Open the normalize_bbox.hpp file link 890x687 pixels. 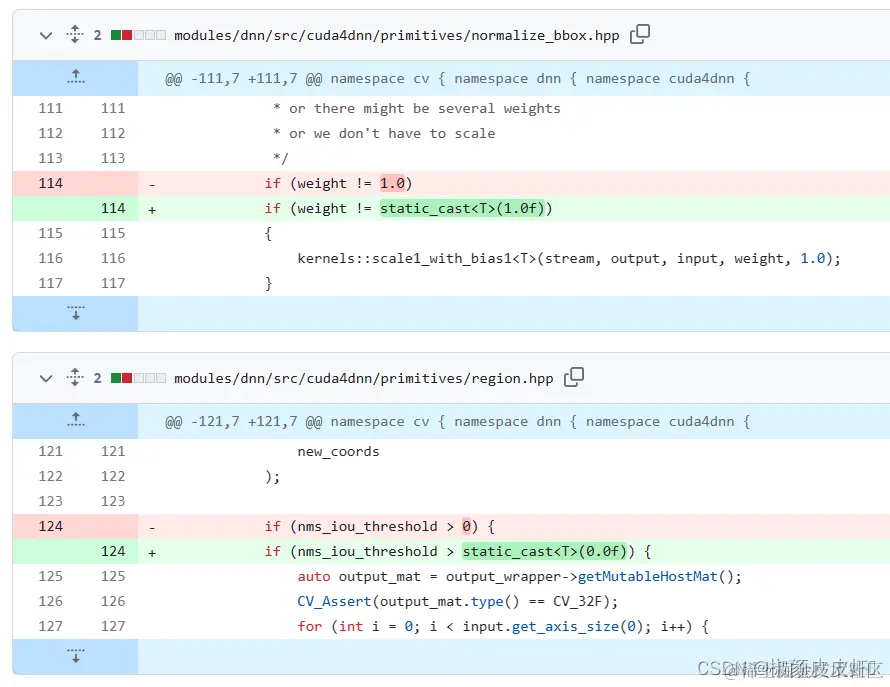(x=396, y=35)
